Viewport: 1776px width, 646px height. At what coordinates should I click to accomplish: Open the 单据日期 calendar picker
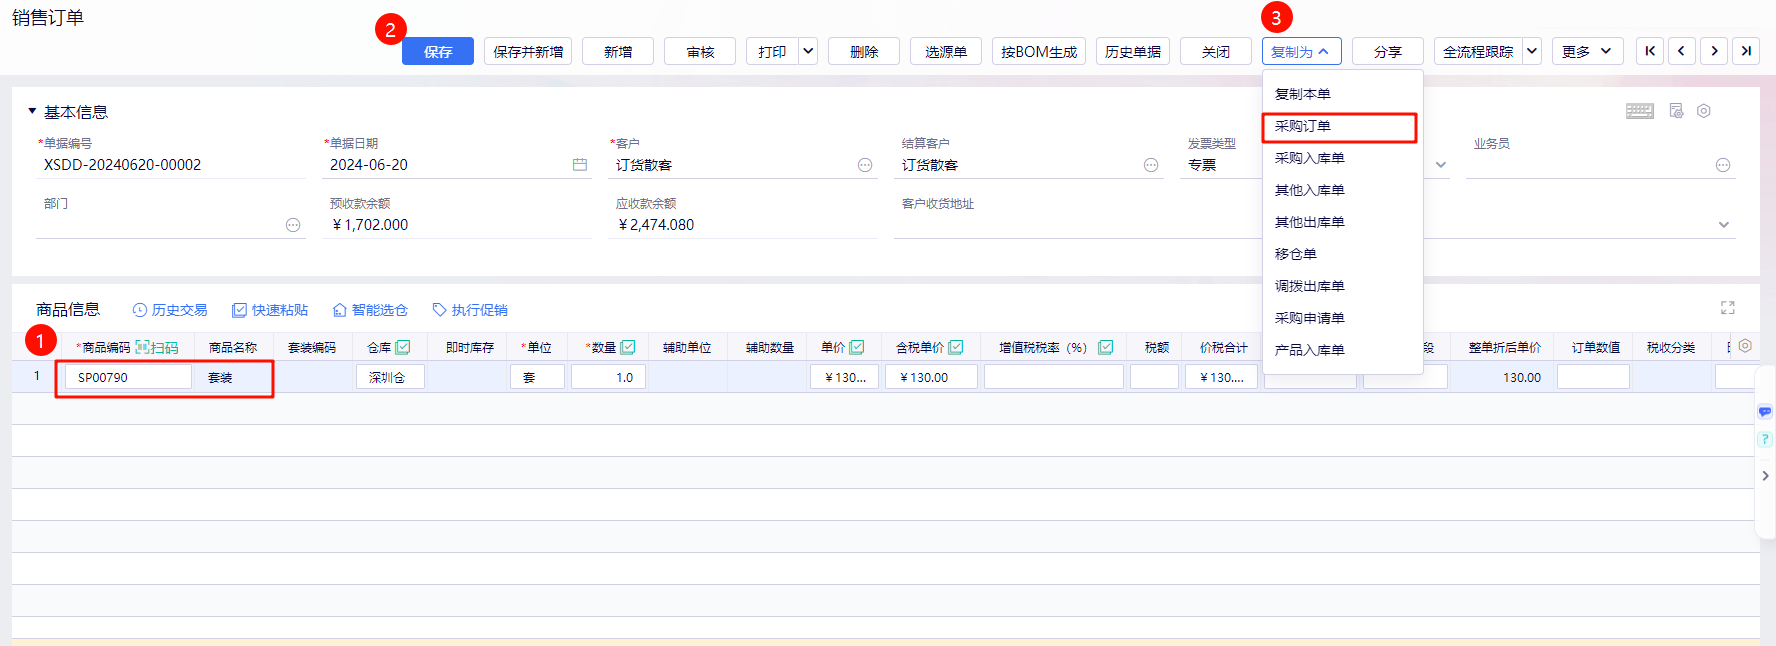pyautogui.click(x=580, y=165)
